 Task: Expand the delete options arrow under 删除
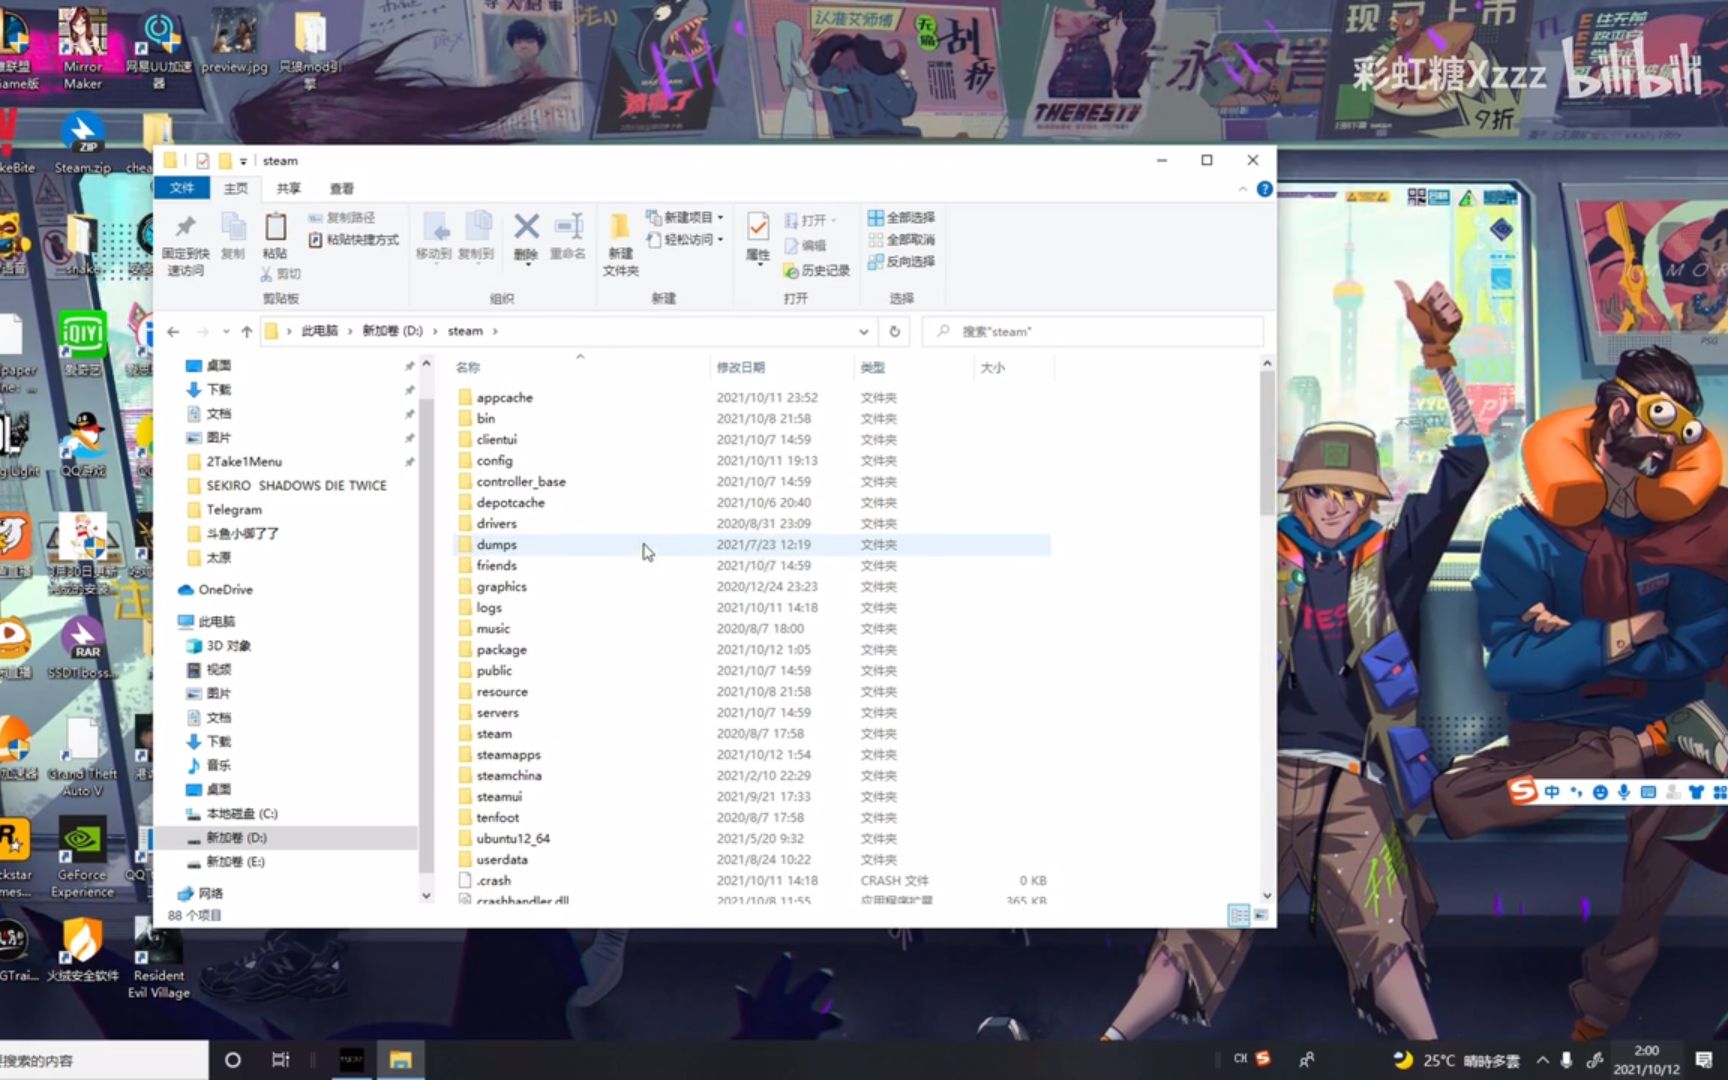point(526,264)
